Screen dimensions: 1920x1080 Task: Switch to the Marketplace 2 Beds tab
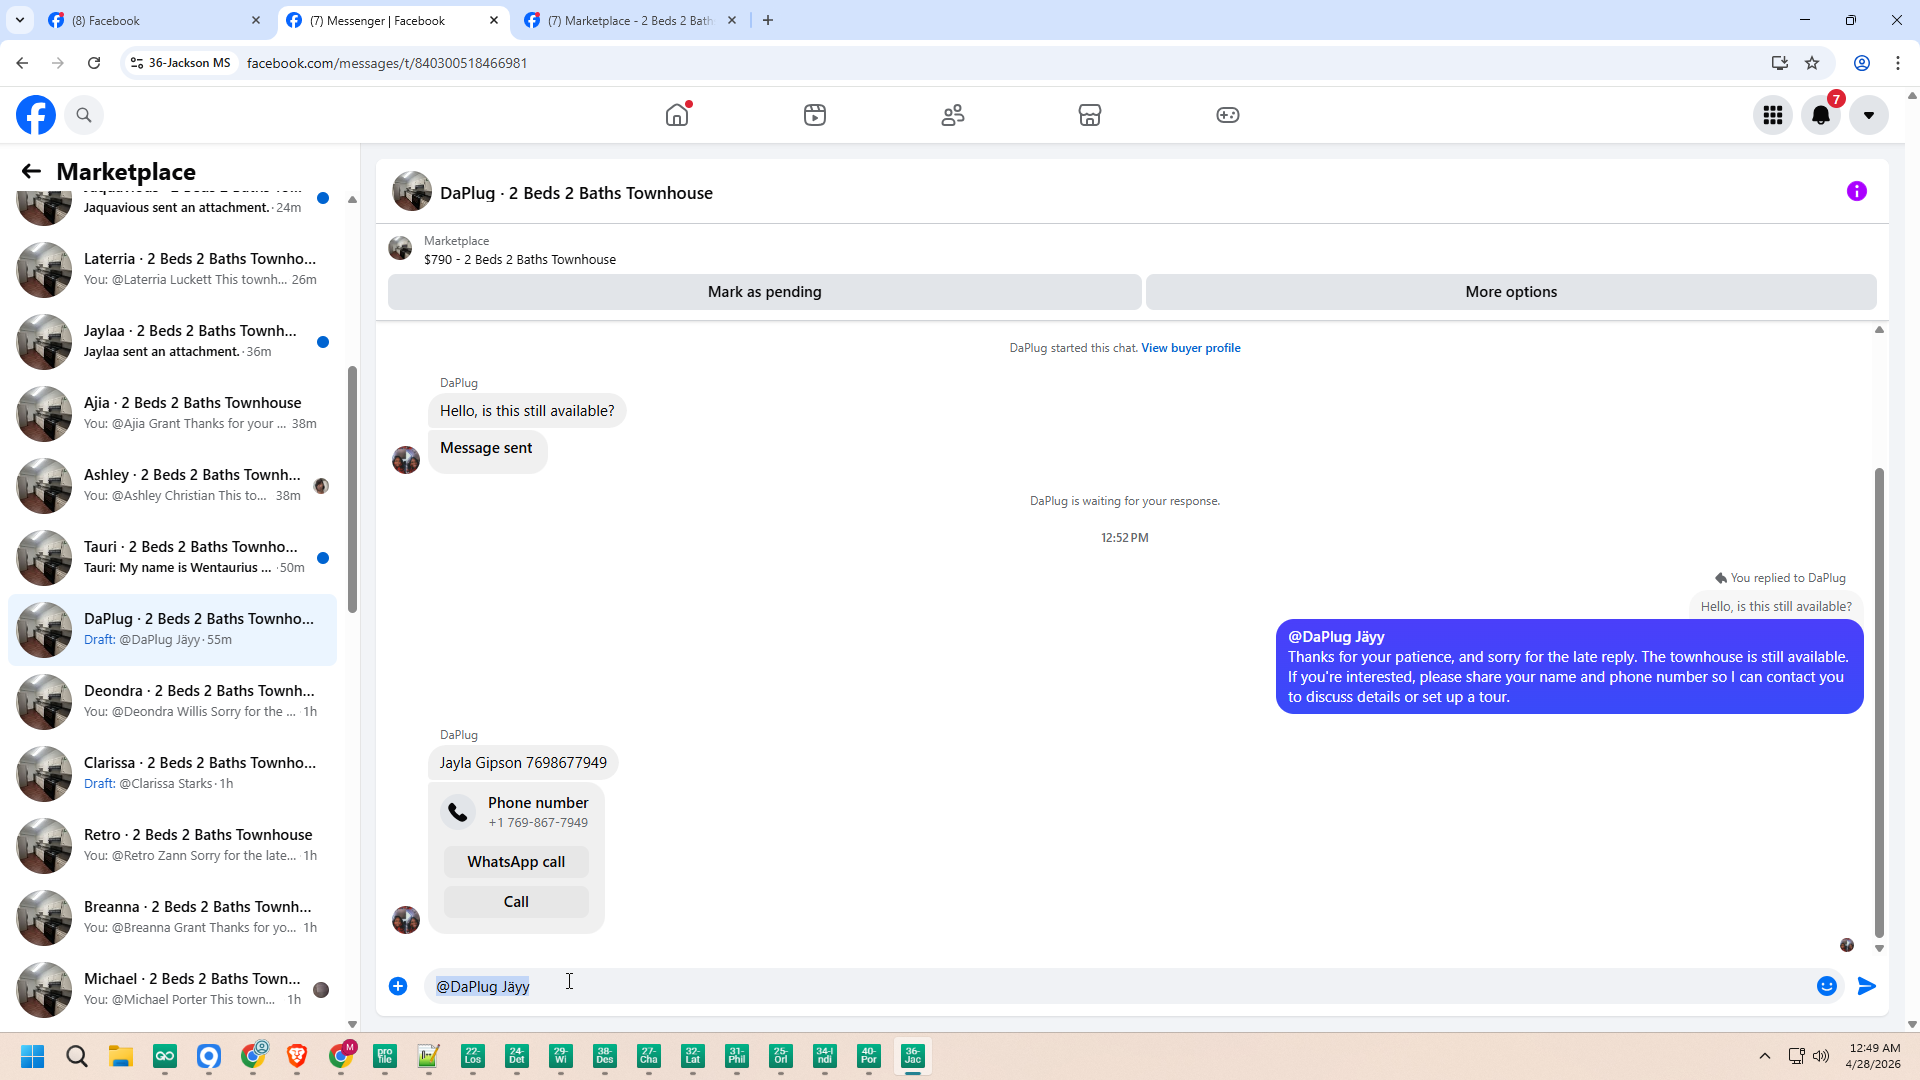coord(630,20)
